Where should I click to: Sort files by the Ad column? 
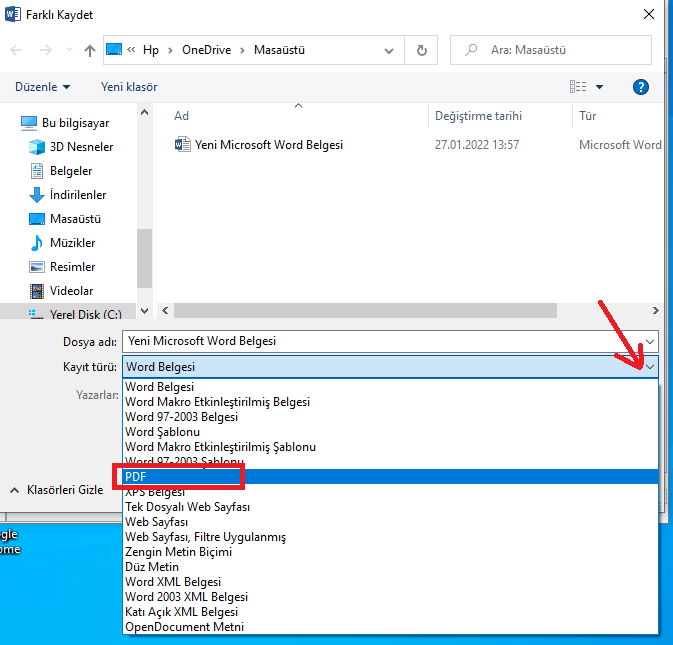181,116
